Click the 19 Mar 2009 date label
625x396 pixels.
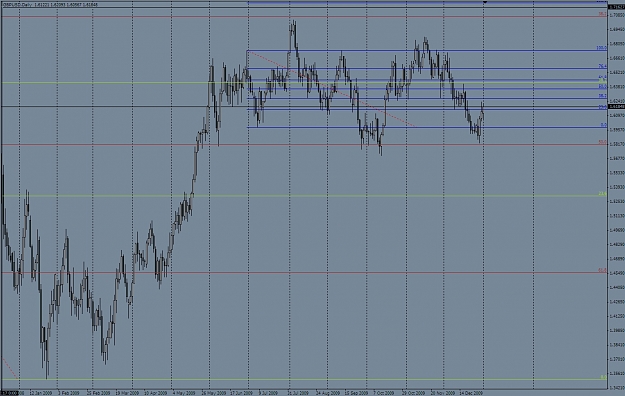(x=127, y=393)
